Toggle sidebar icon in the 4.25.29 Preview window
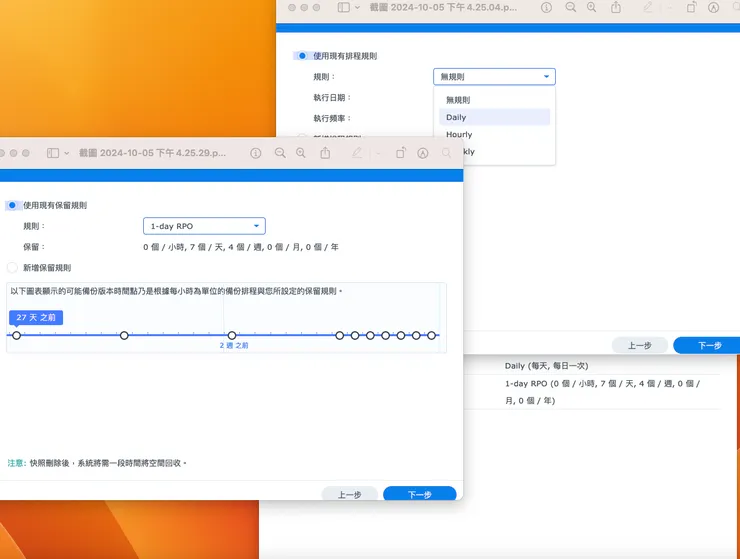The image size is (740, 559). (53, 153)
